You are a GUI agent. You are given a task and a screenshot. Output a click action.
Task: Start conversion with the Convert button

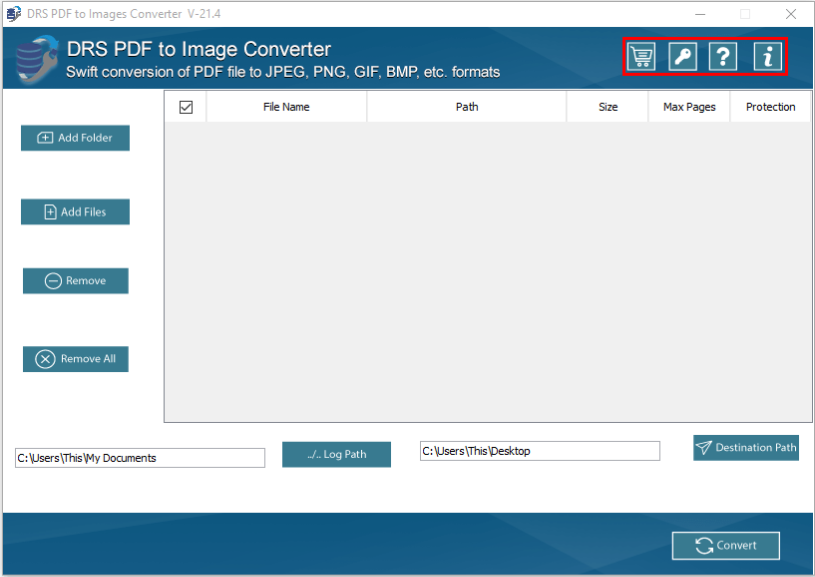[x=726, y=545]
